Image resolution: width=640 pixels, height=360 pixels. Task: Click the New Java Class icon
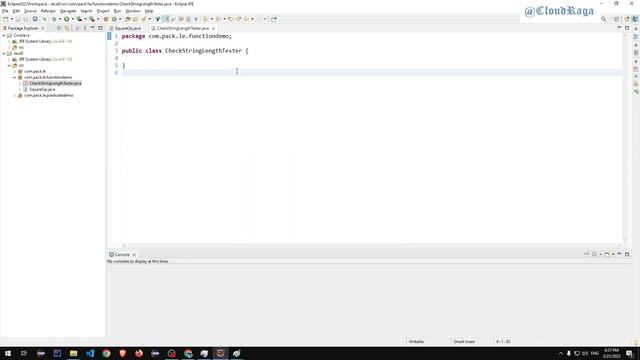[x=114, y=19]
